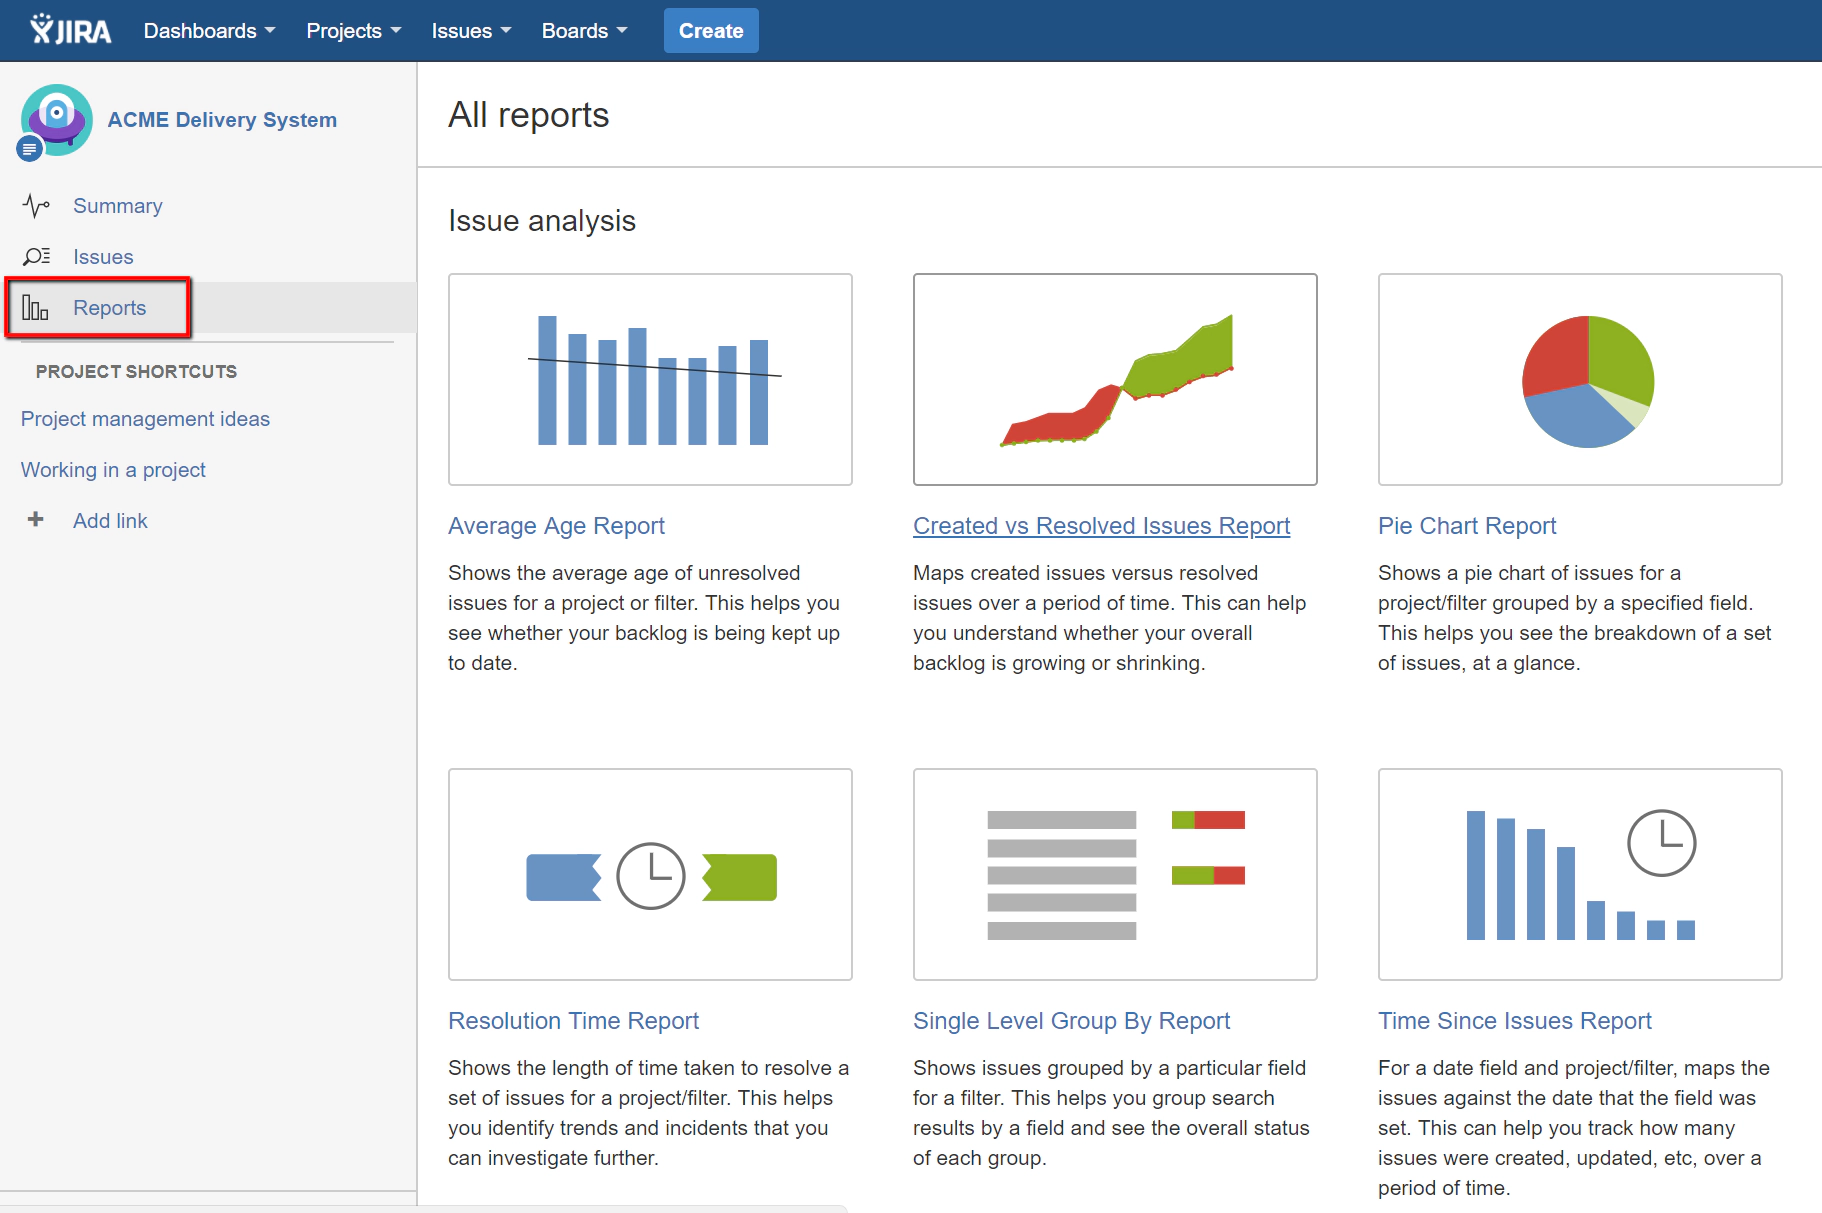Image resolution: width=1822 pixels, height=1213 pixels.
Task: Open the Boards dropdown menu
Action: pos(584,30)
